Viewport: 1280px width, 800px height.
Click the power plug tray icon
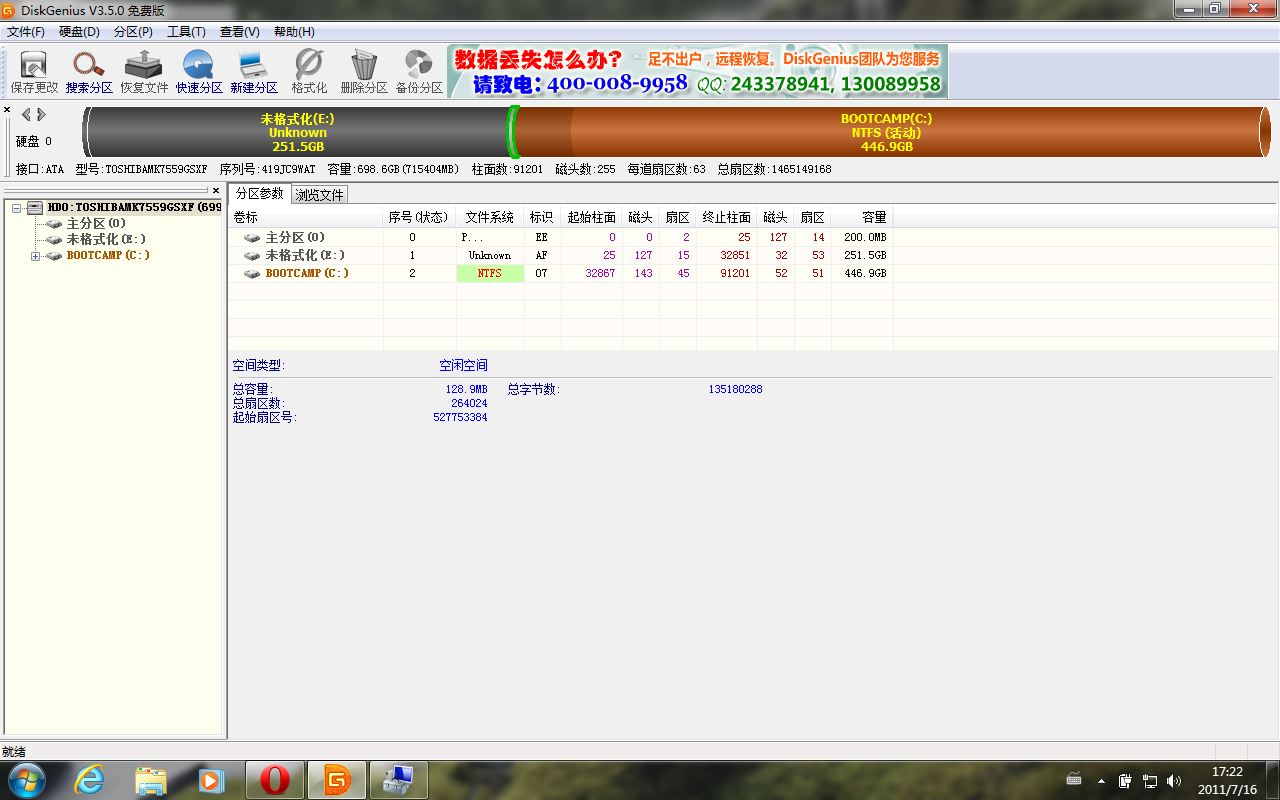coord(1126,780)
